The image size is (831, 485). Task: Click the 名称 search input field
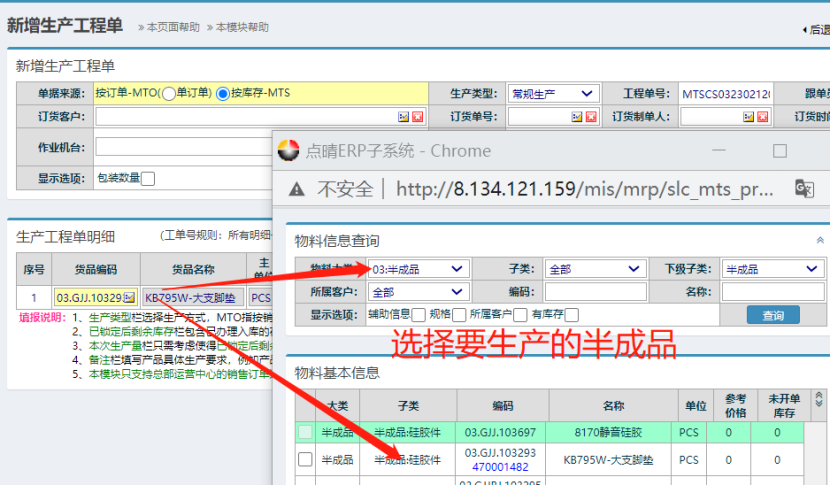tap(773, 292)
